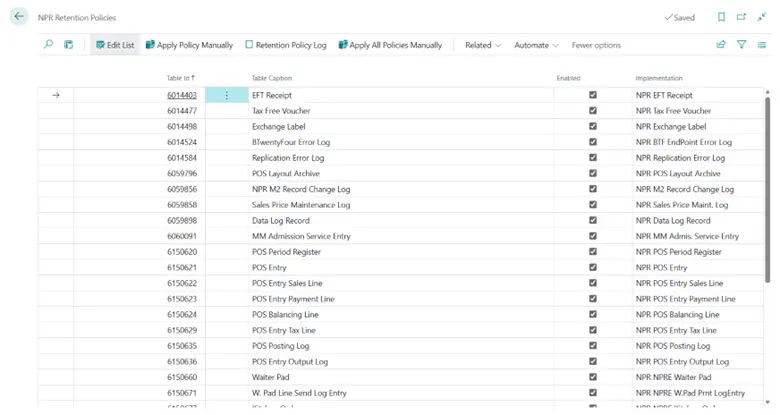The width and height of the screenshot is (780, 415).
Task: Open the filter pane funnel icon
Action: (x=742, y=45)
